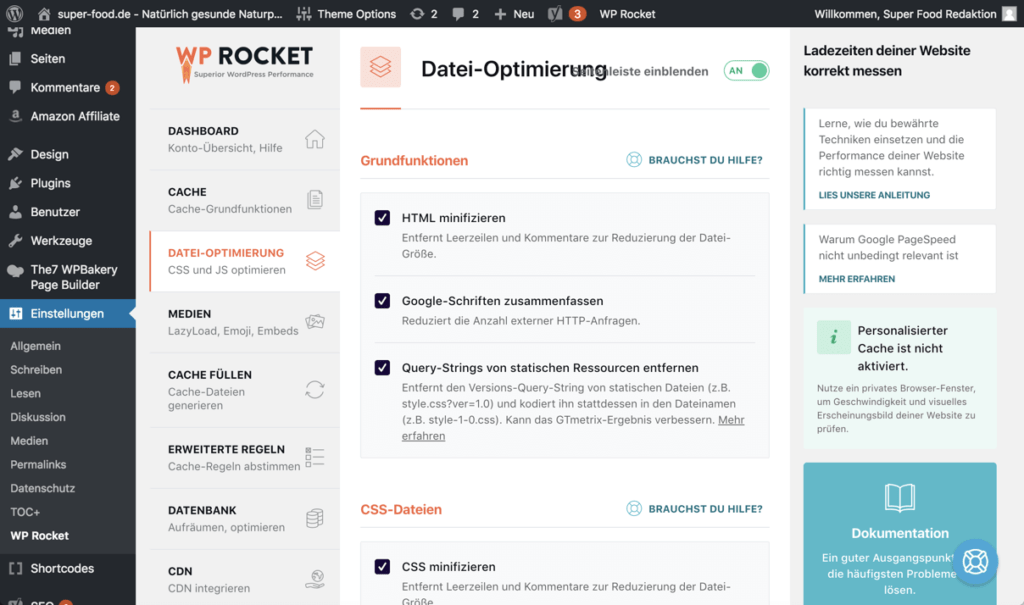
Task: Uncheck HTML minifizieren checkbox
Action: 382,218
